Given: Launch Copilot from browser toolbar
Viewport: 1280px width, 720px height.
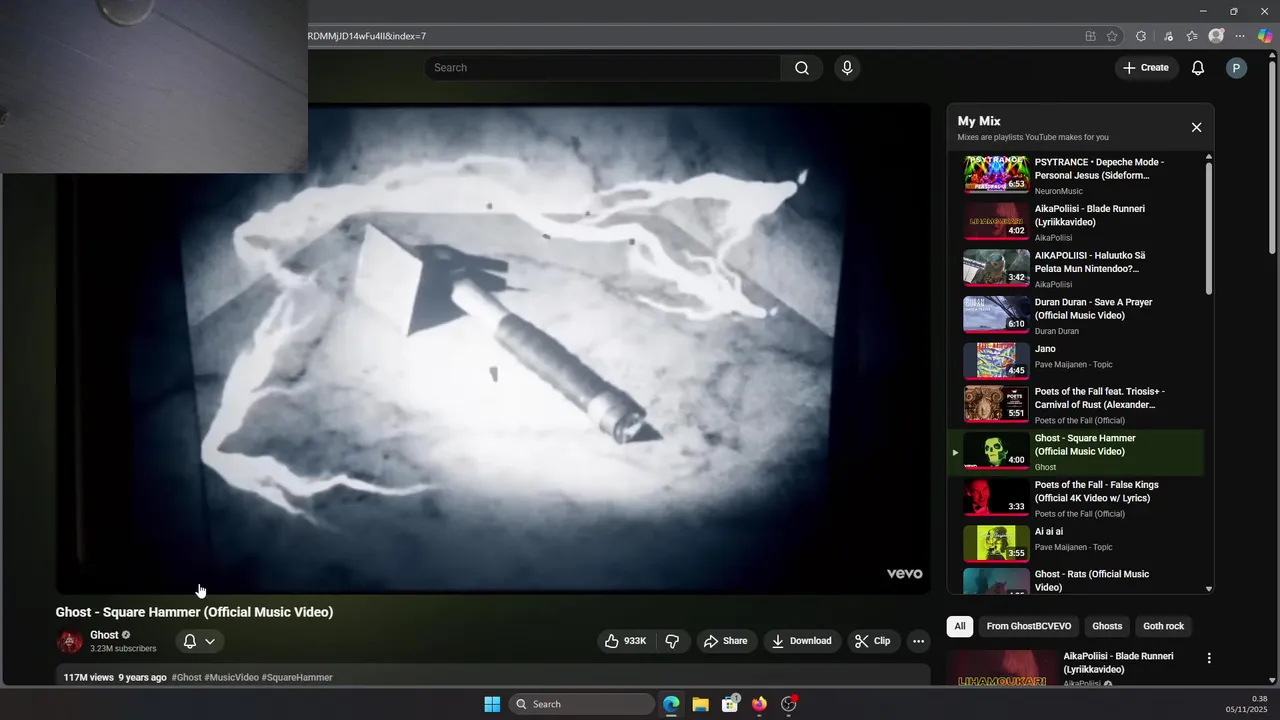Looking at the screenshot, I should 1265,36.
